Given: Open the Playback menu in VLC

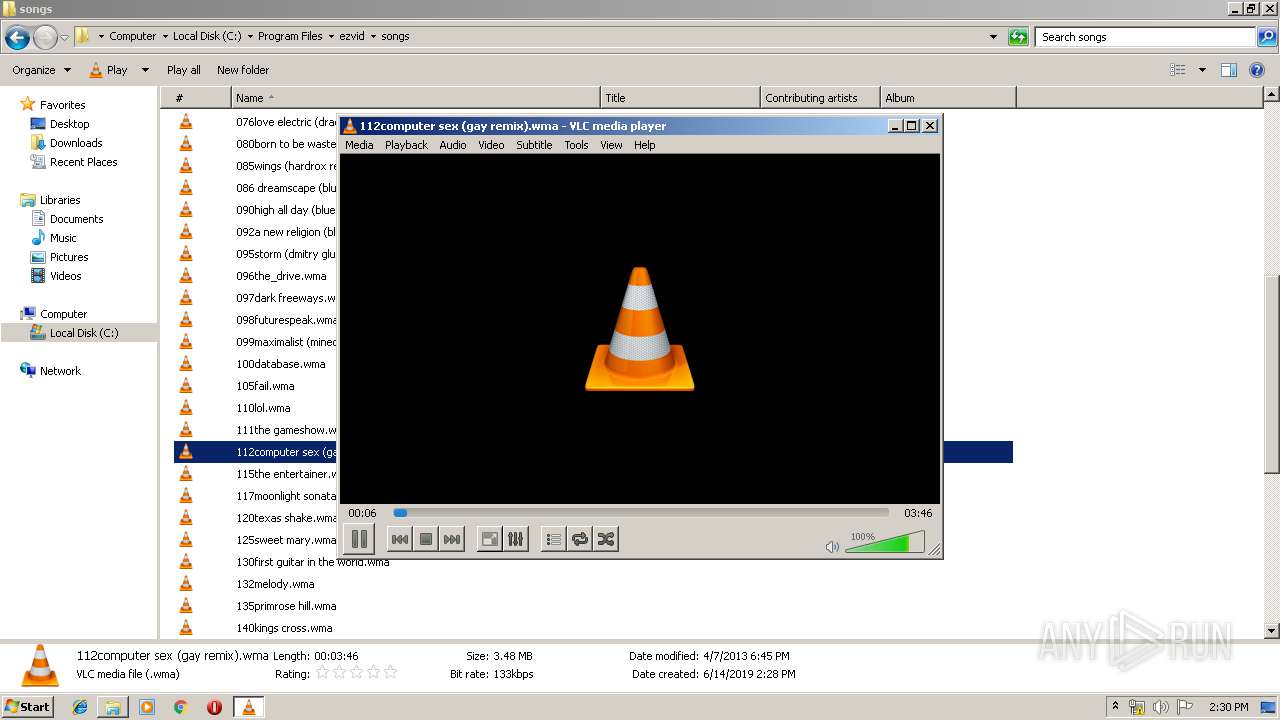Looking at the screenshot, I should click(406, 145).
